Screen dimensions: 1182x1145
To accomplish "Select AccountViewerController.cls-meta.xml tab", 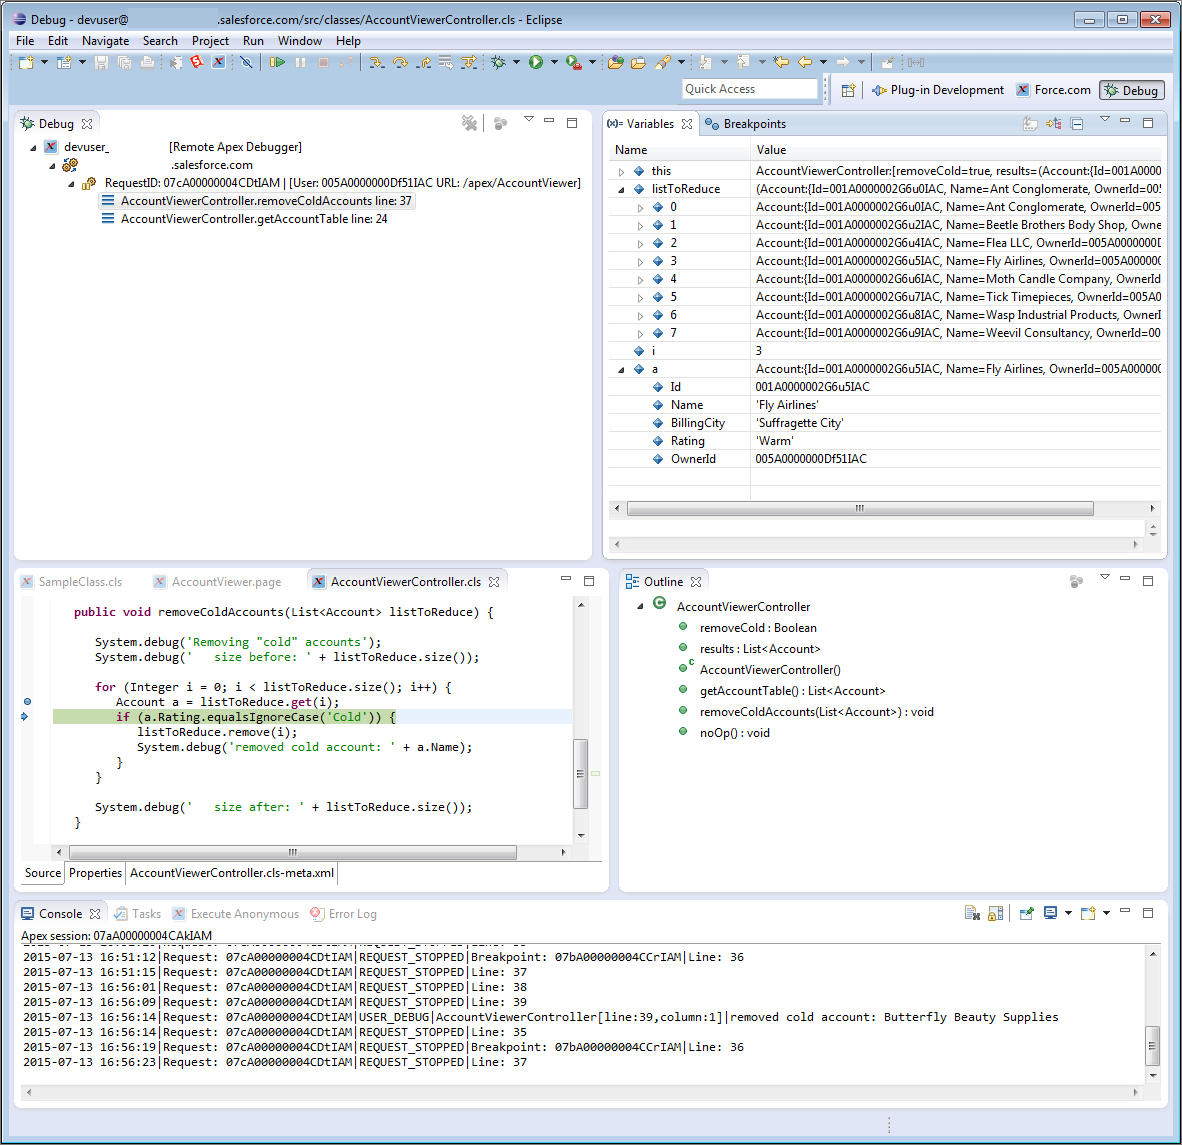I will pyautogui.click(x=231, y=873).
